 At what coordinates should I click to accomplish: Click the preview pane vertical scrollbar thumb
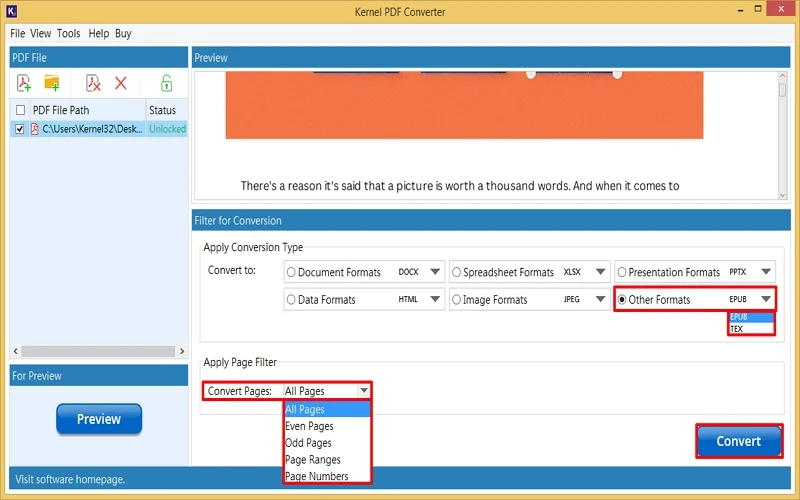click(783, 90)
